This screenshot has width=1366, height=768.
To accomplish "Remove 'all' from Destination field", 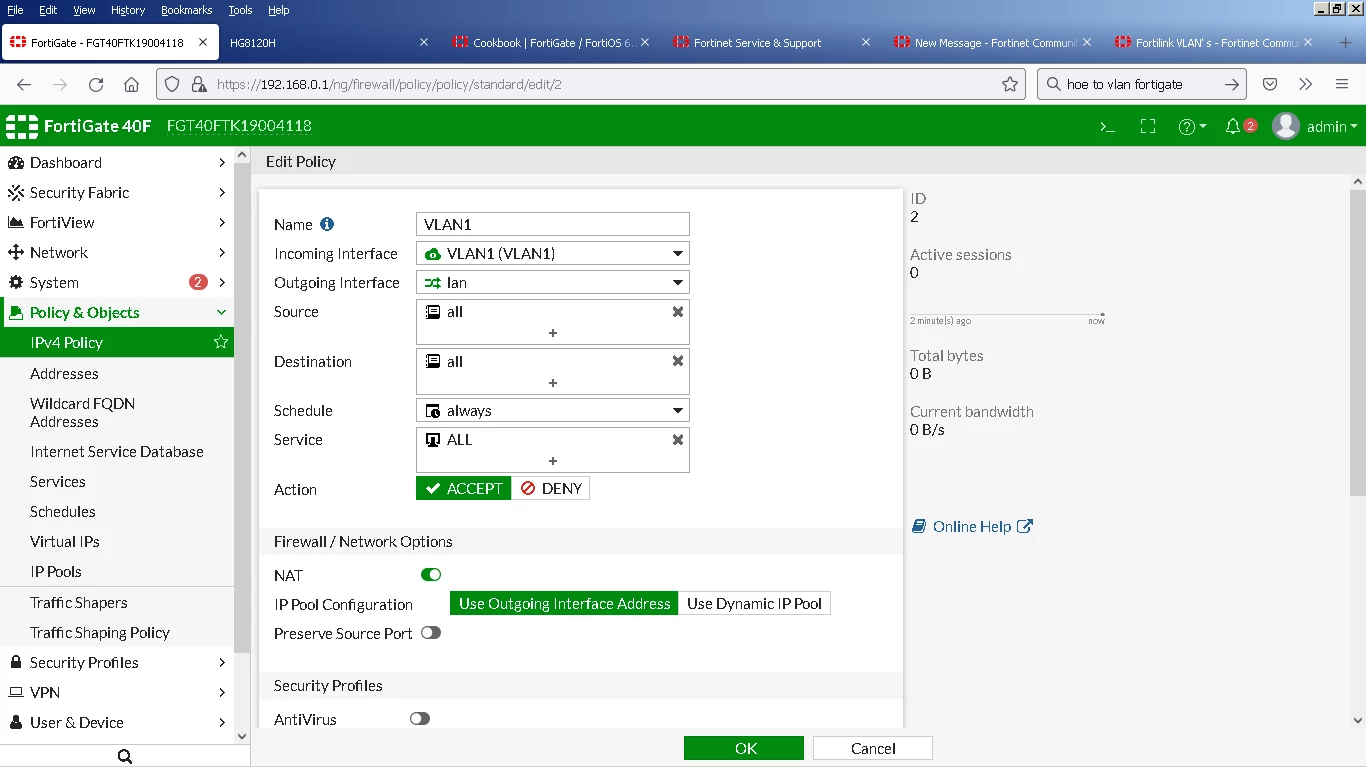I will [678, 362].
